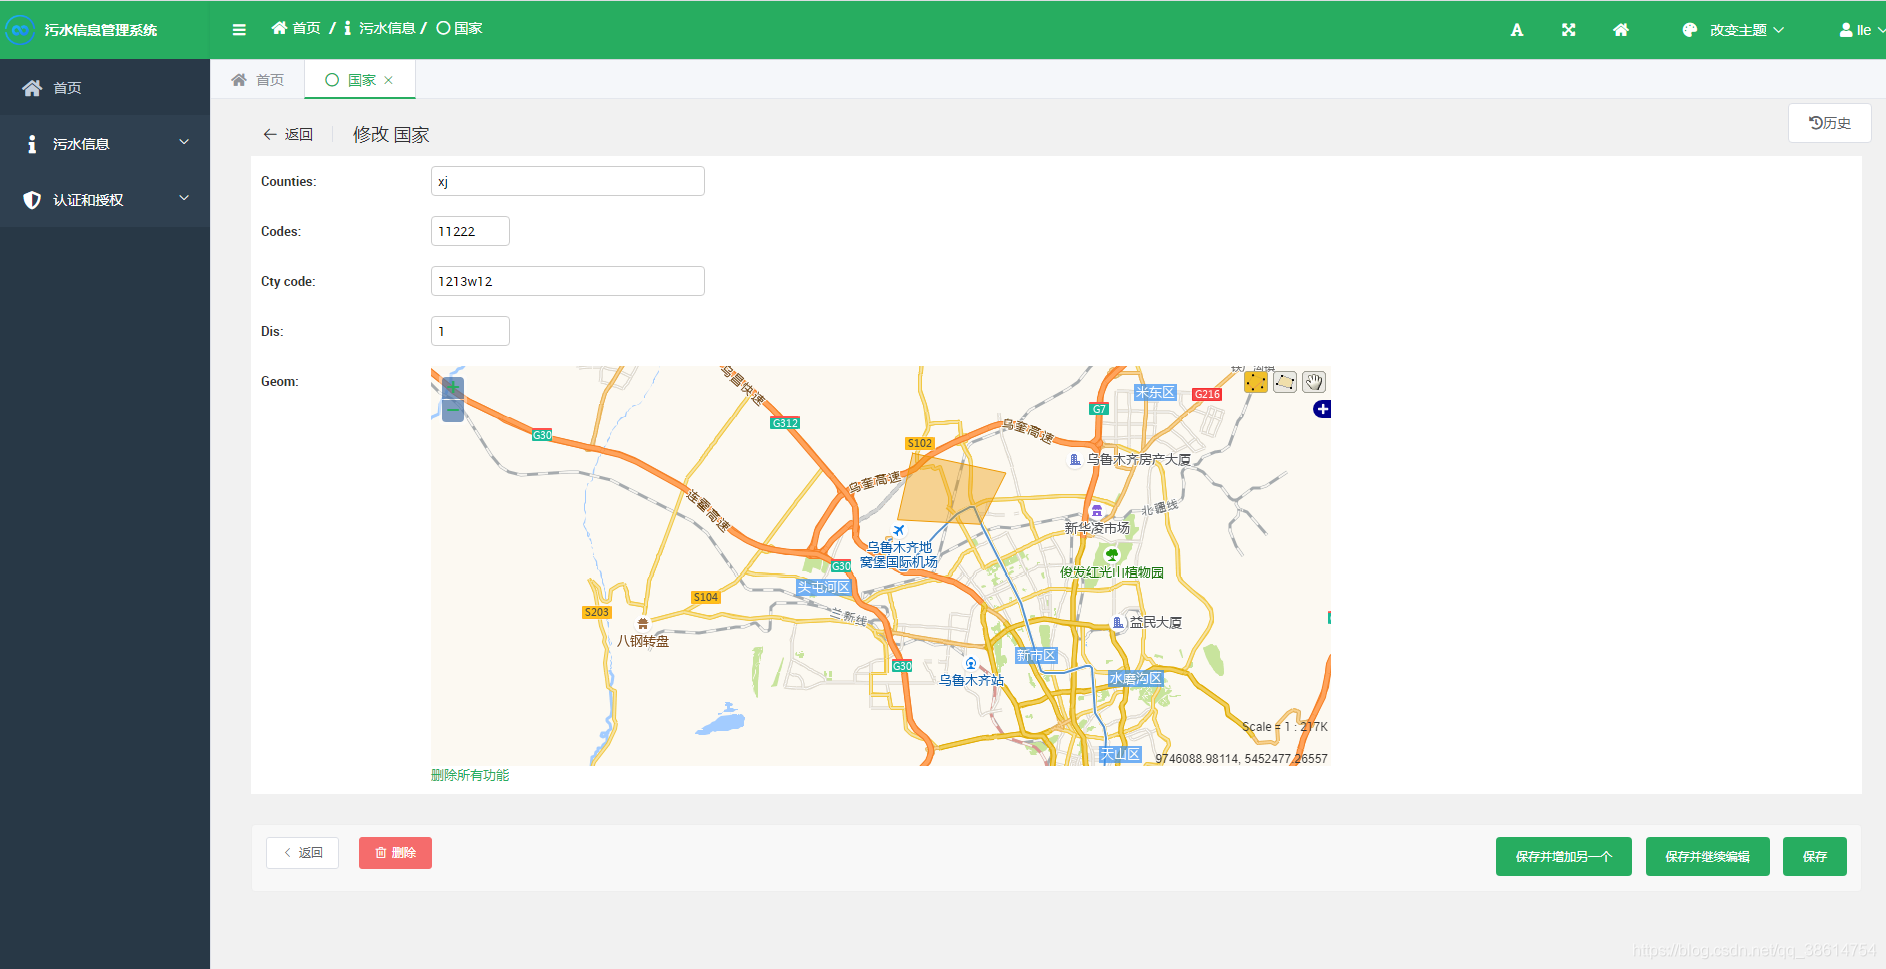The width and height of the screenshot is (1886, 969).
Task: Click the red 删除 button
Action: 395,853
